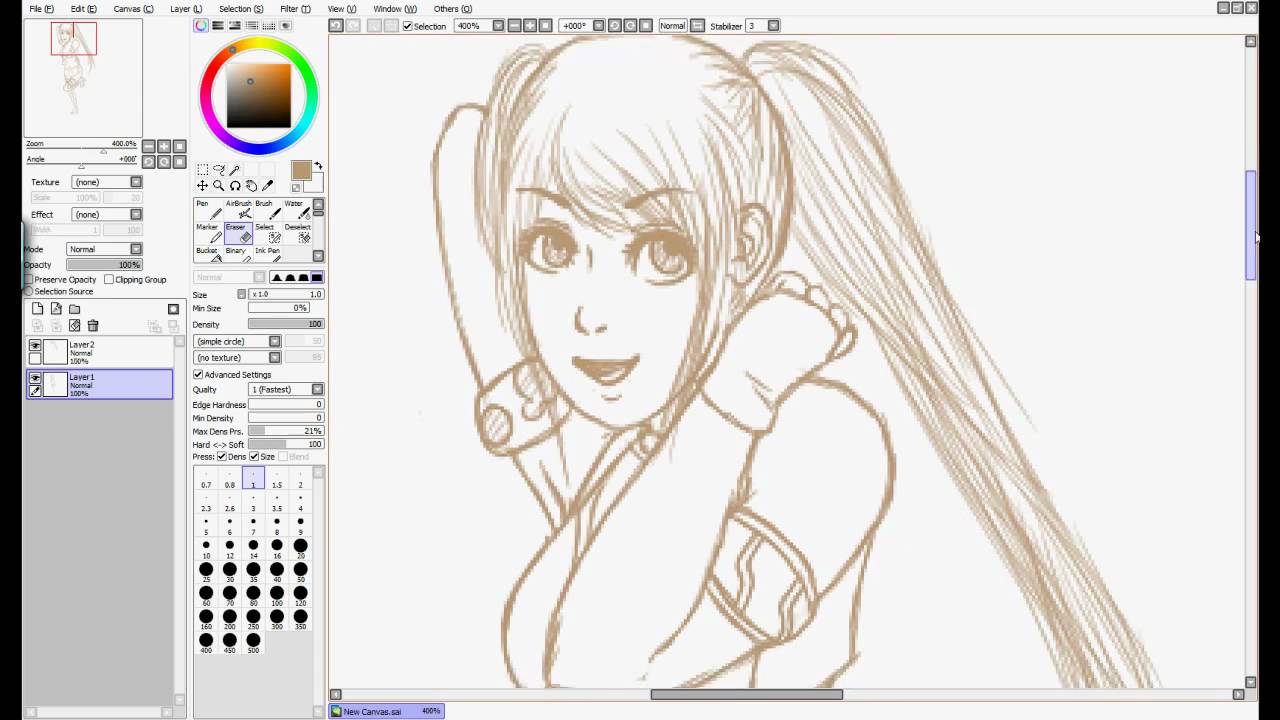The image size is (1280, 720).
Task: Show the color wheel panel
Action: pyautogui.click(x=201, y=26)
